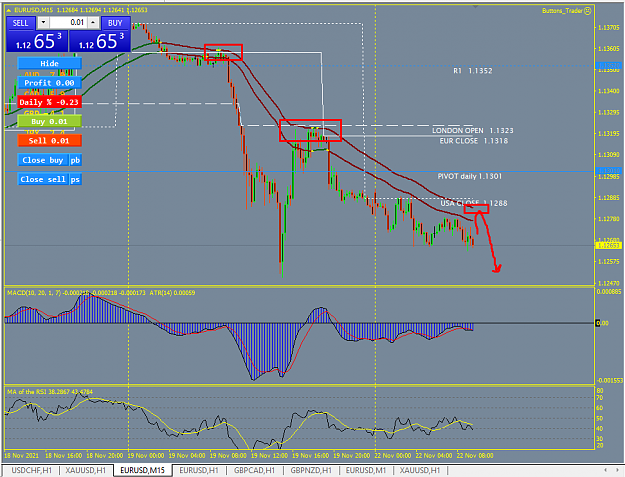Toggle the one-click trading panel arrow

[x=8, y=10]
